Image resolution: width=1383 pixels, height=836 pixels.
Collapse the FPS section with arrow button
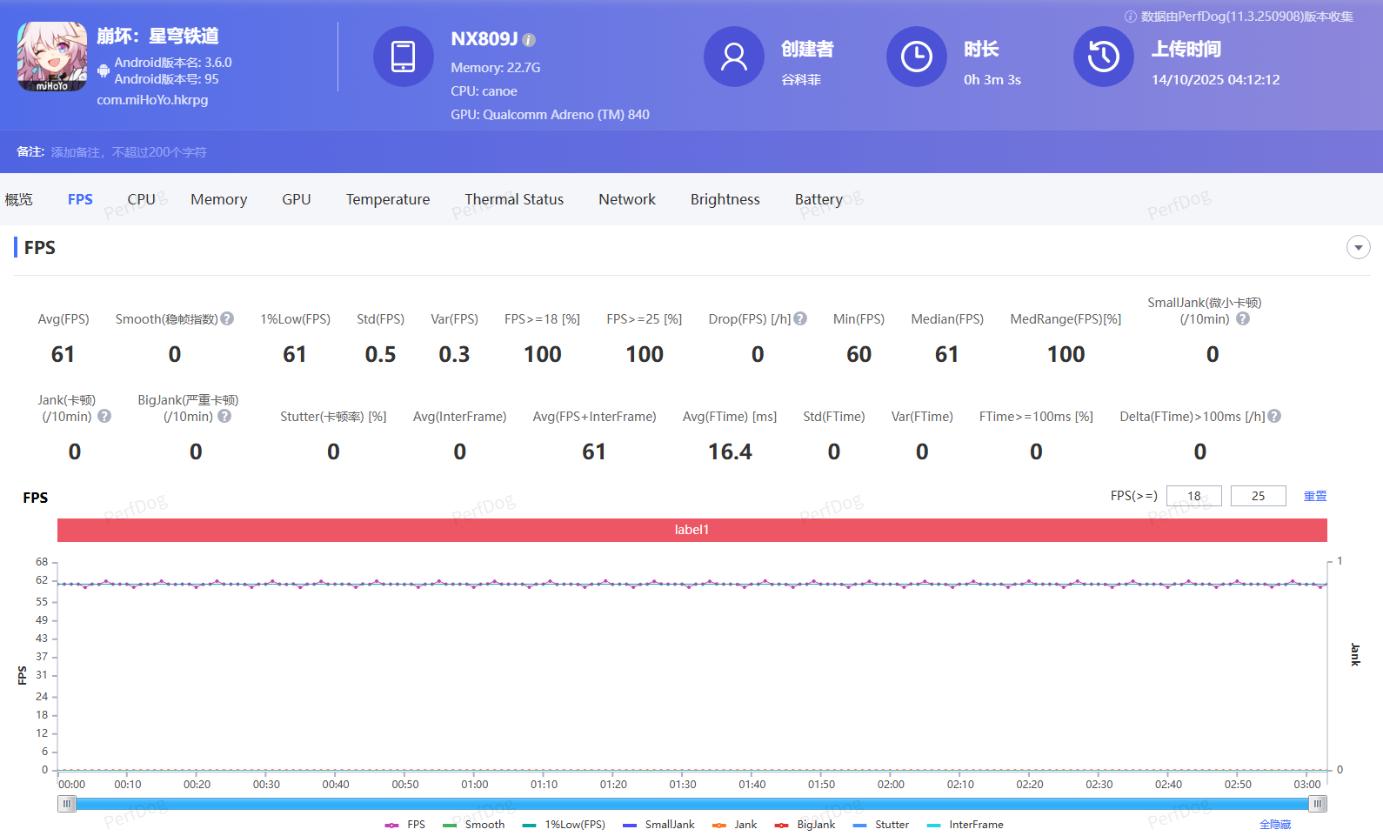click(x=1358, y=248)
